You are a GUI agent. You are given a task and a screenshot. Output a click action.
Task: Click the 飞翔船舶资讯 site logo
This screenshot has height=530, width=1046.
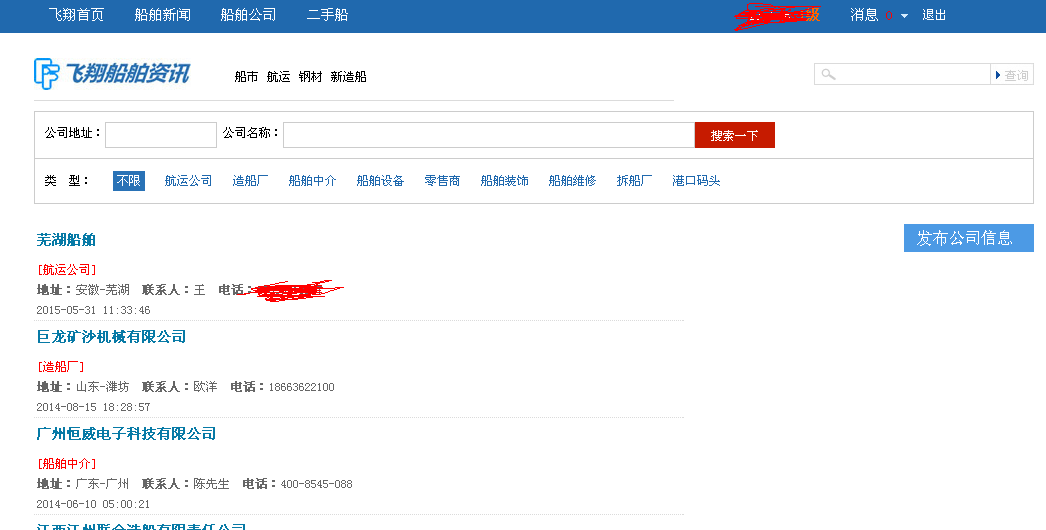[111, 73]
